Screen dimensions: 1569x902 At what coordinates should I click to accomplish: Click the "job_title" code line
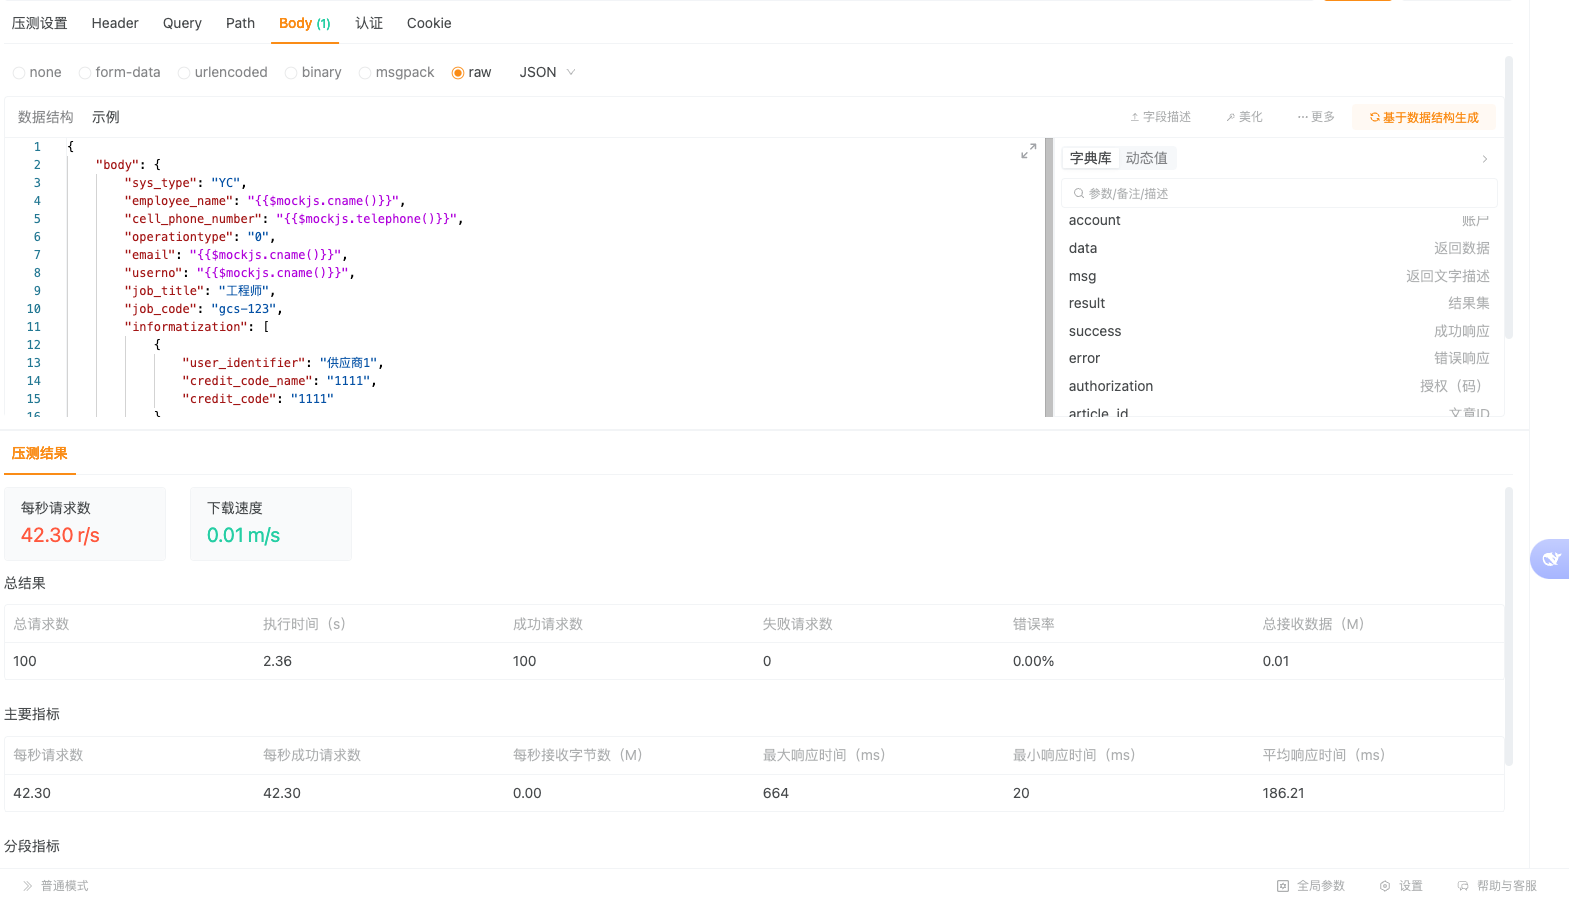point(200,291)
